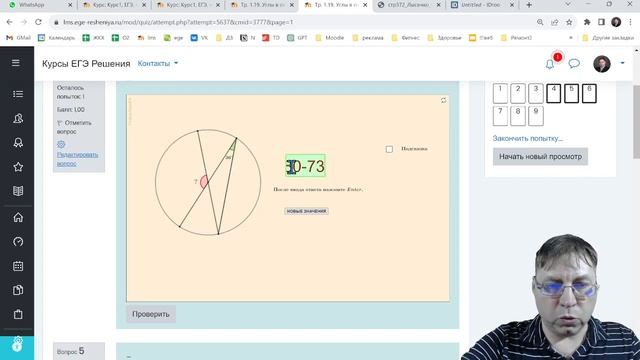The width and height of the screenshot is (640, 360).
Task: Open the Gmail bookmark
Action: pyautogui.click(x=18, y=38)
